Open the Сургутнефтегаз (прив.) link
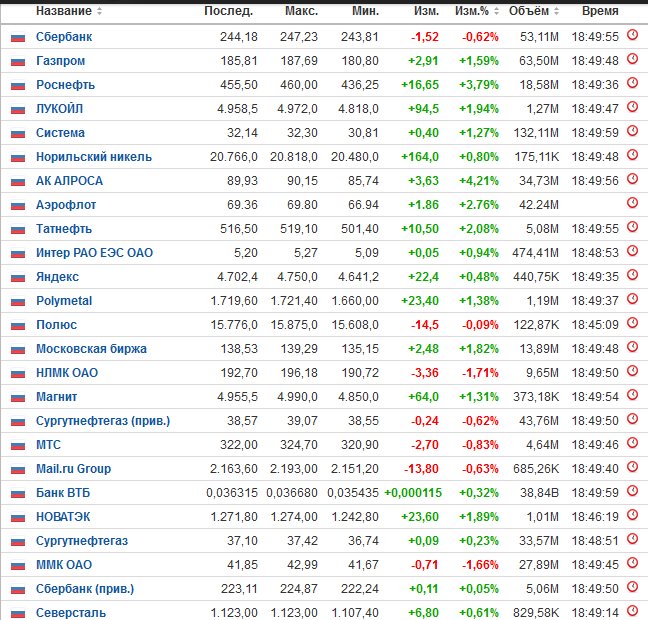This screenshot has width=648, height=620. click(x=103, y=421)
